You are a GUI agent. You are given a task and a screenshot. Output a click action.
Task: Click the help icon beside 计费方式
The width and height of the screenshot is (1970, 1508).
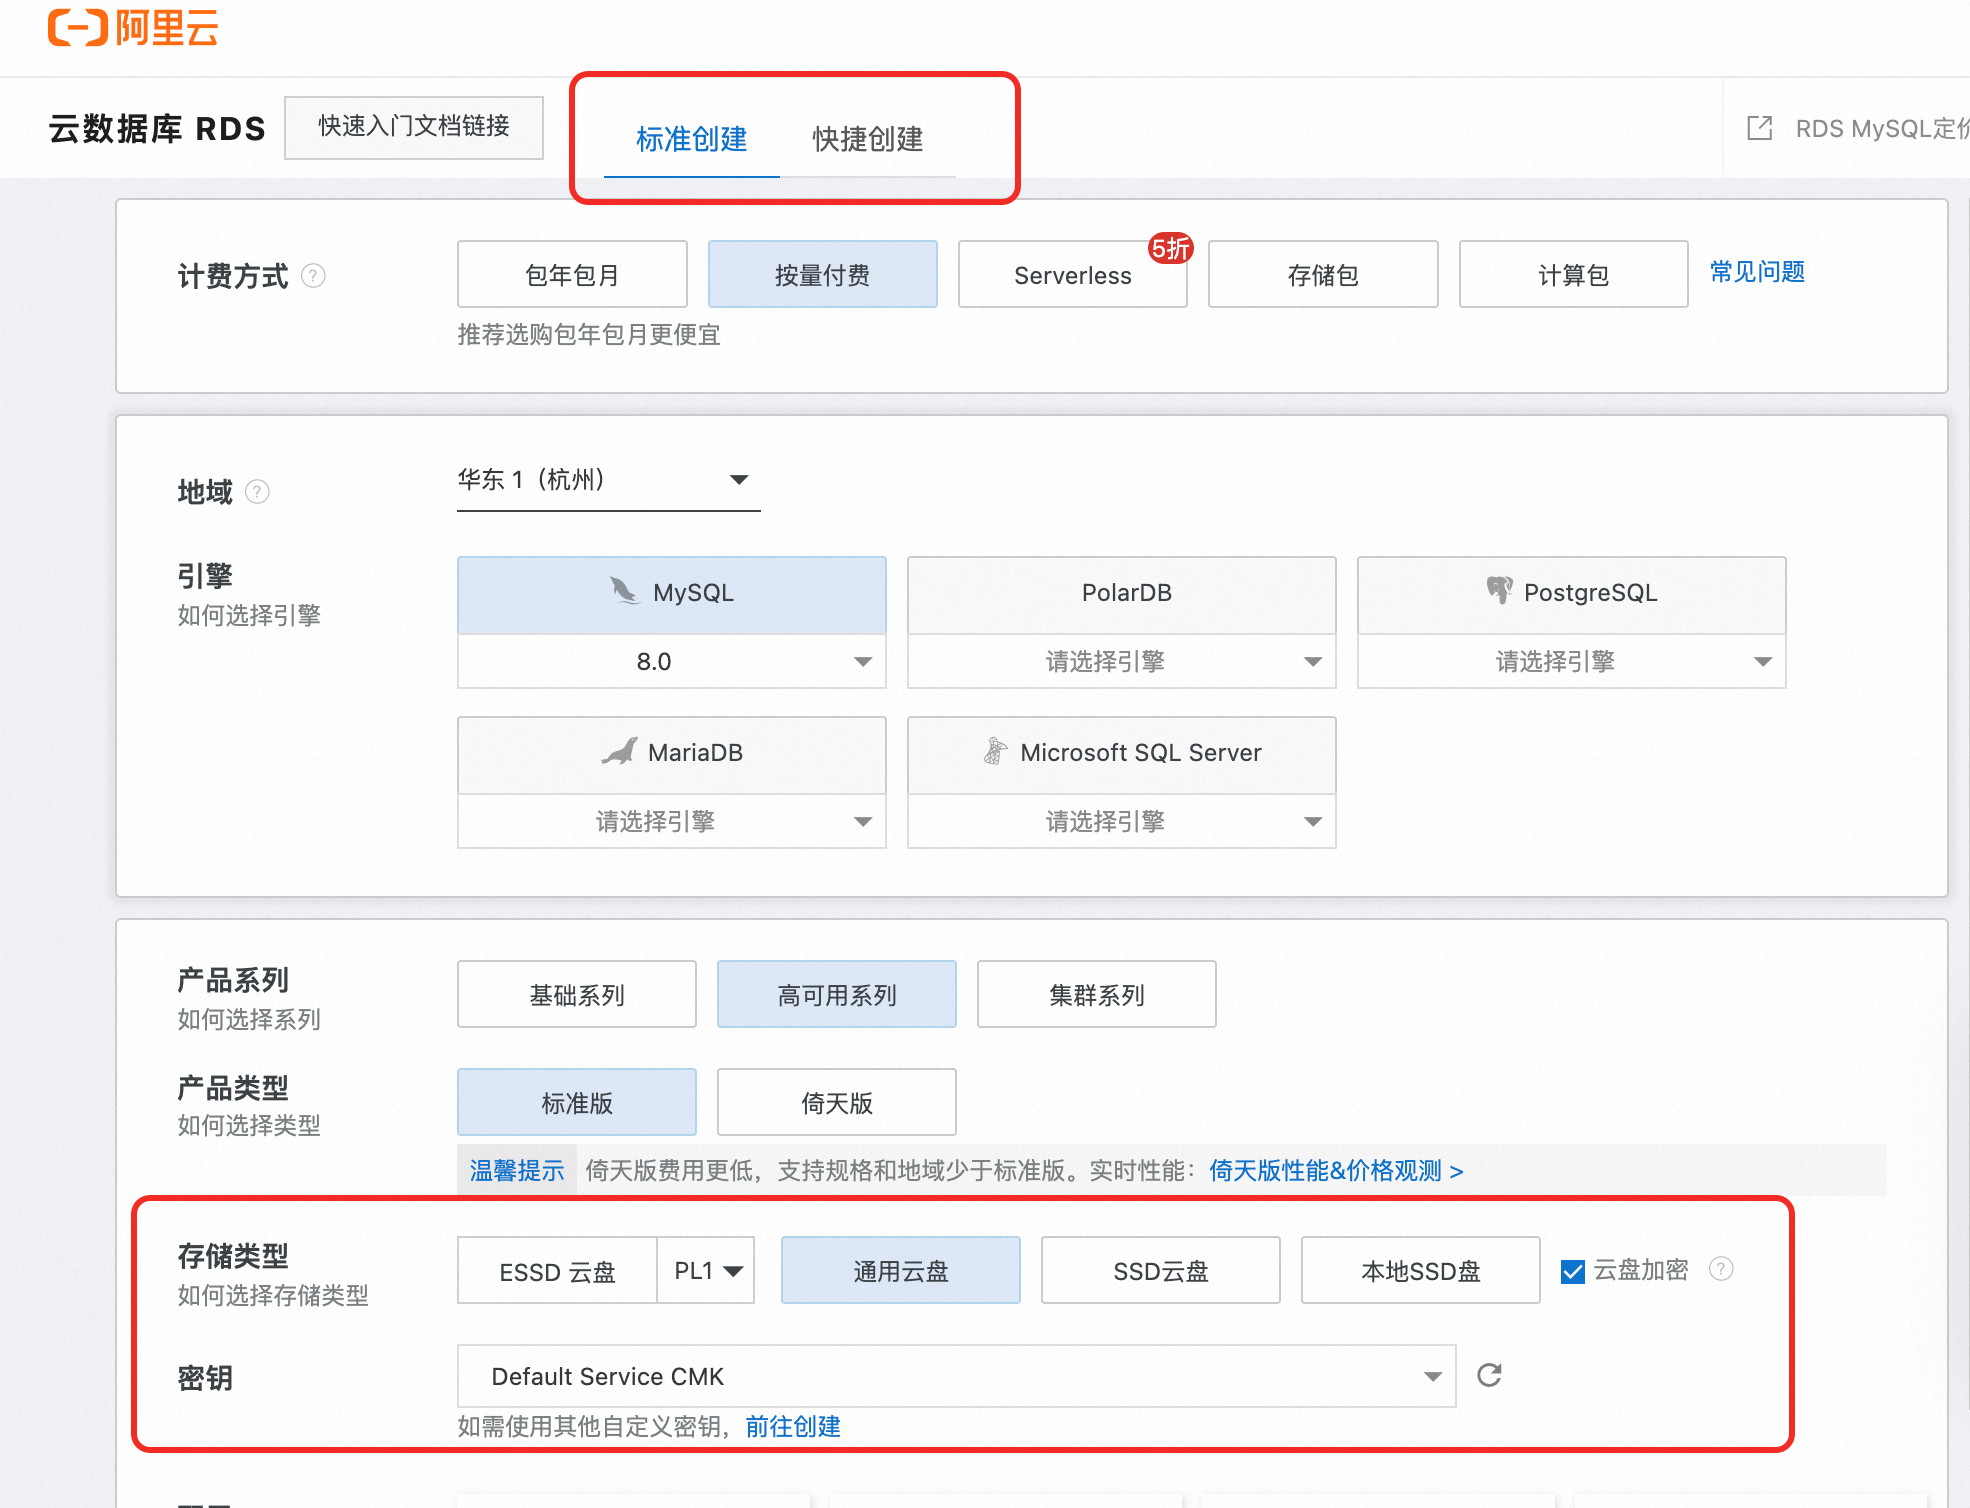(x=313, y=276)
